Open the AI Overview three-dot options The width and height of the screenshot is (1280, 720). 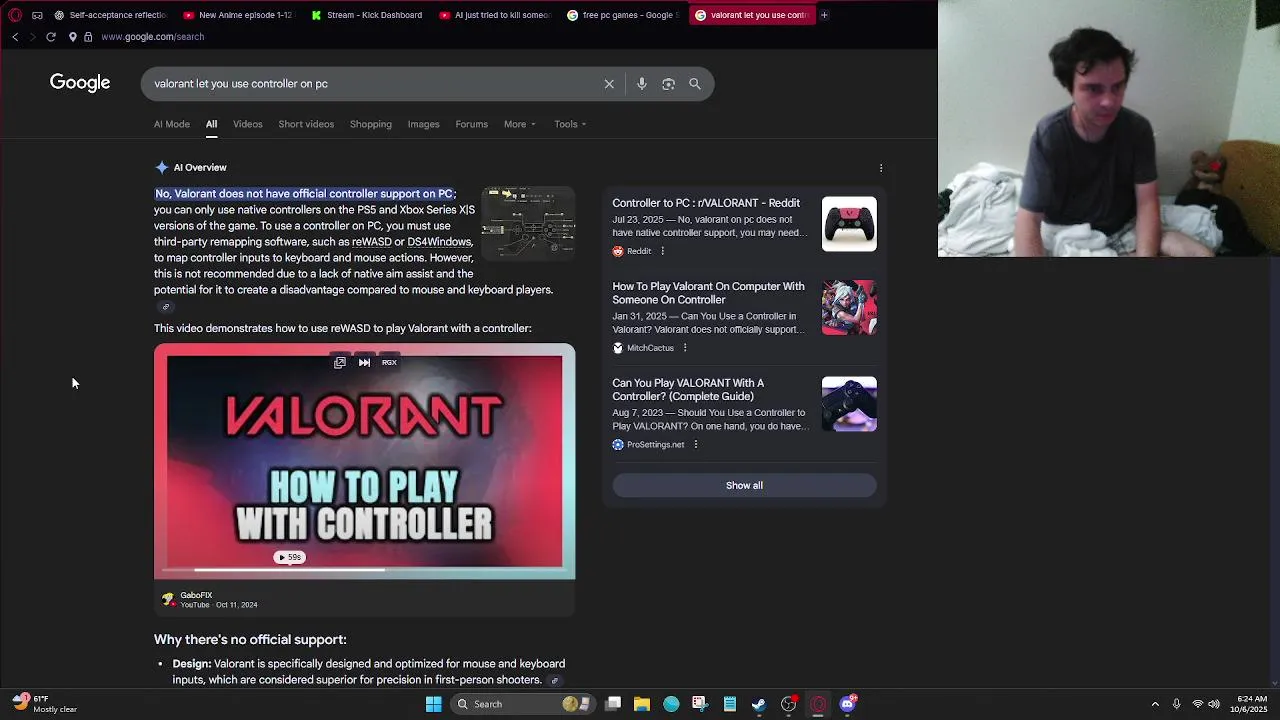coord(881,168)
